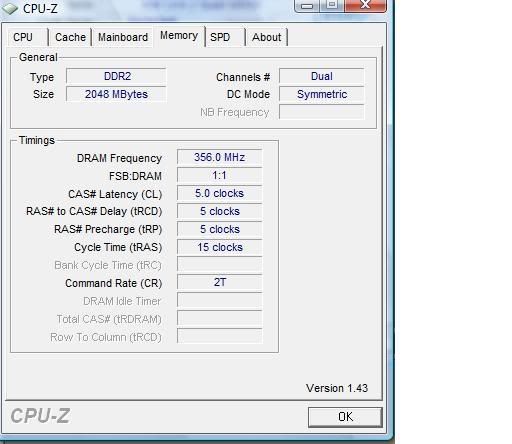Click the DC Mode label
This screenshot has width=512, height=444.
[248, 94]
